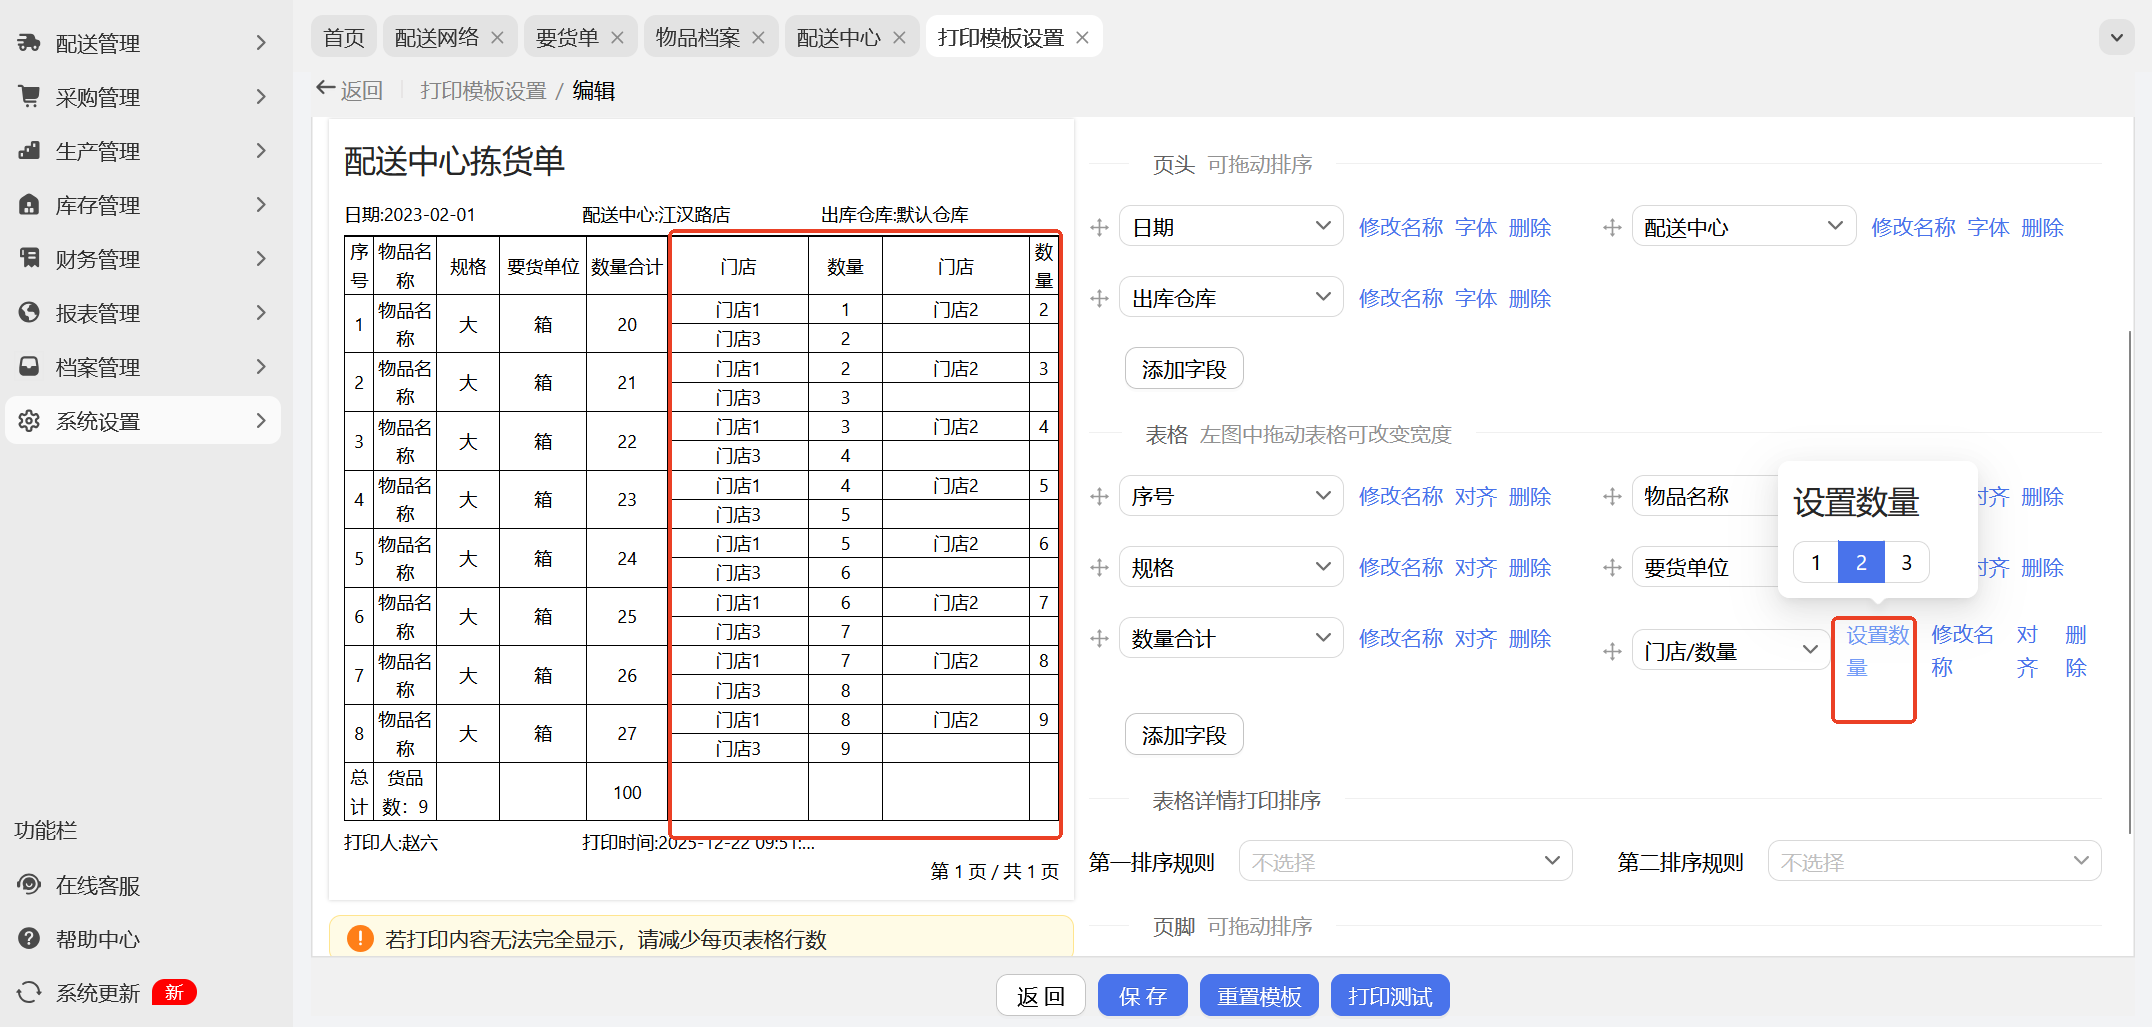Open the 规格 column dropdown
The image size is (2152, 1027).
[x=1230, y=567]
